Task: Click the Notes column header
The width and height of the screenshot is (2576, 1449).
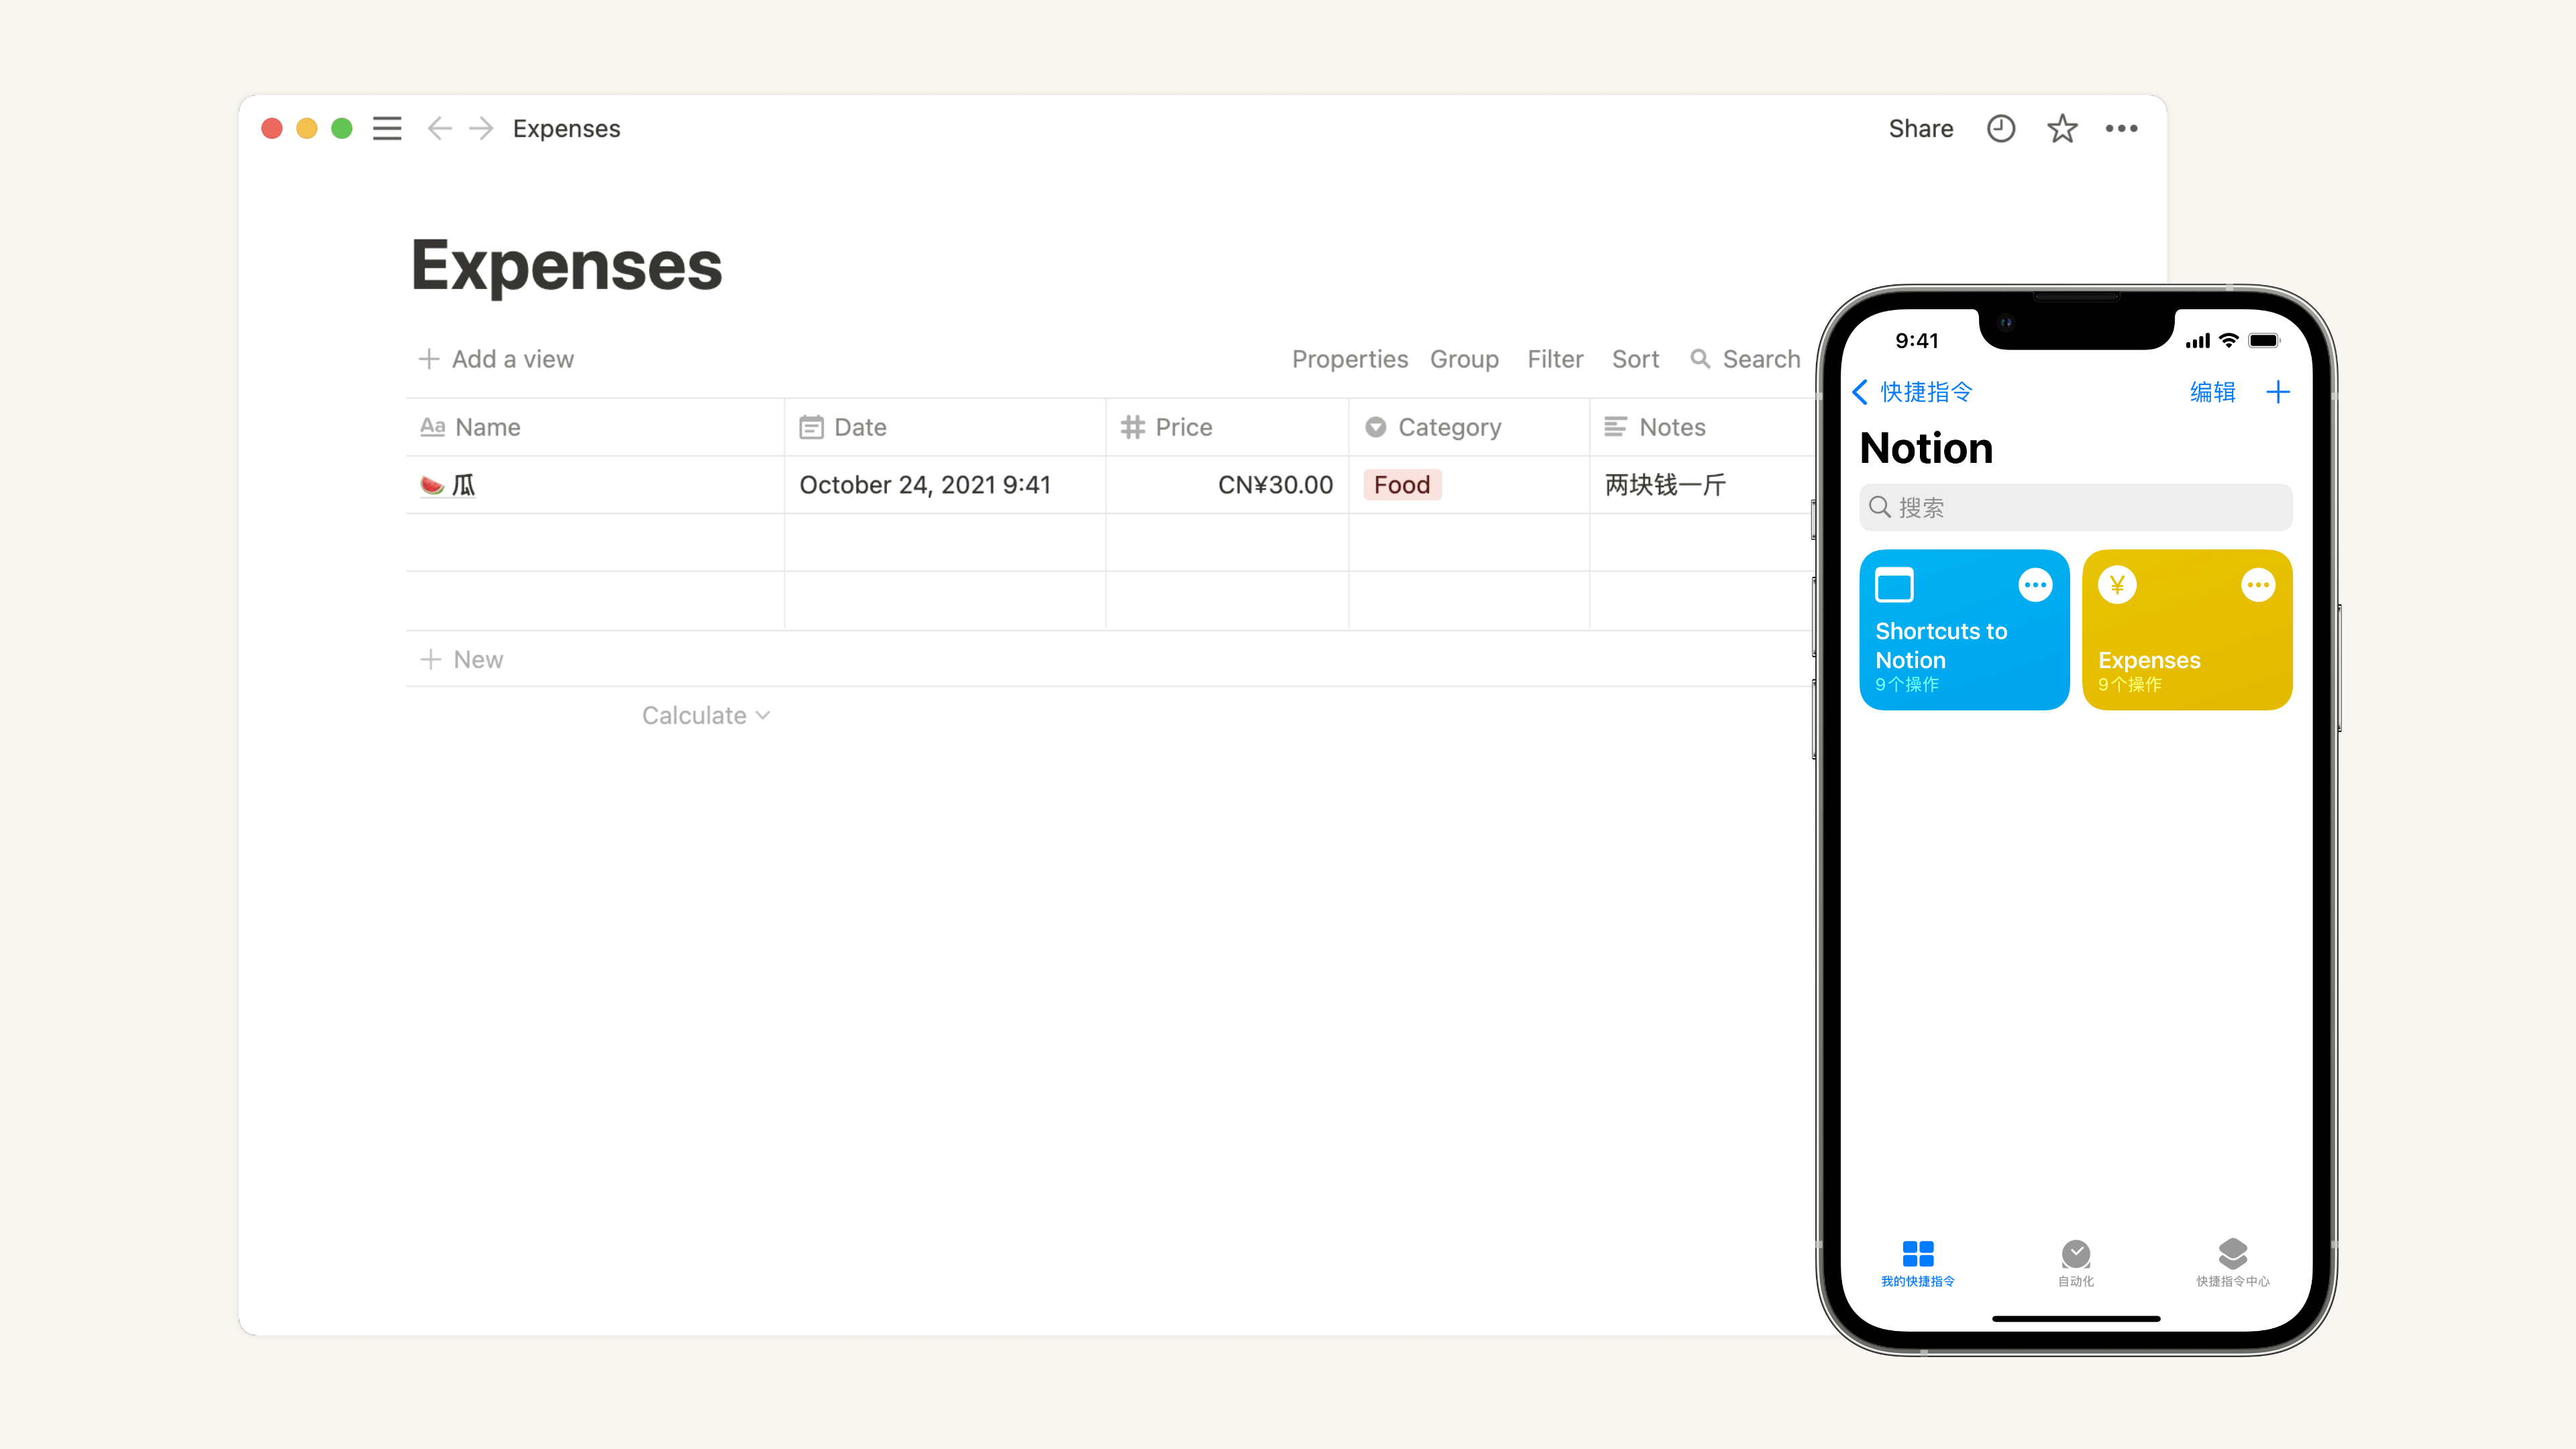Action: click(x=1702, y=427)
